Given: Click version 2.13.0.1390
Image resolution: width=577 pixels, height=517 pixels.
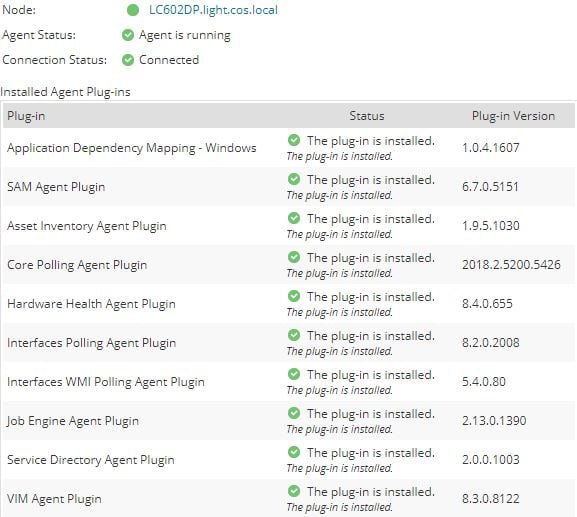Looking at the screenshot, I should tap(494, 421).
